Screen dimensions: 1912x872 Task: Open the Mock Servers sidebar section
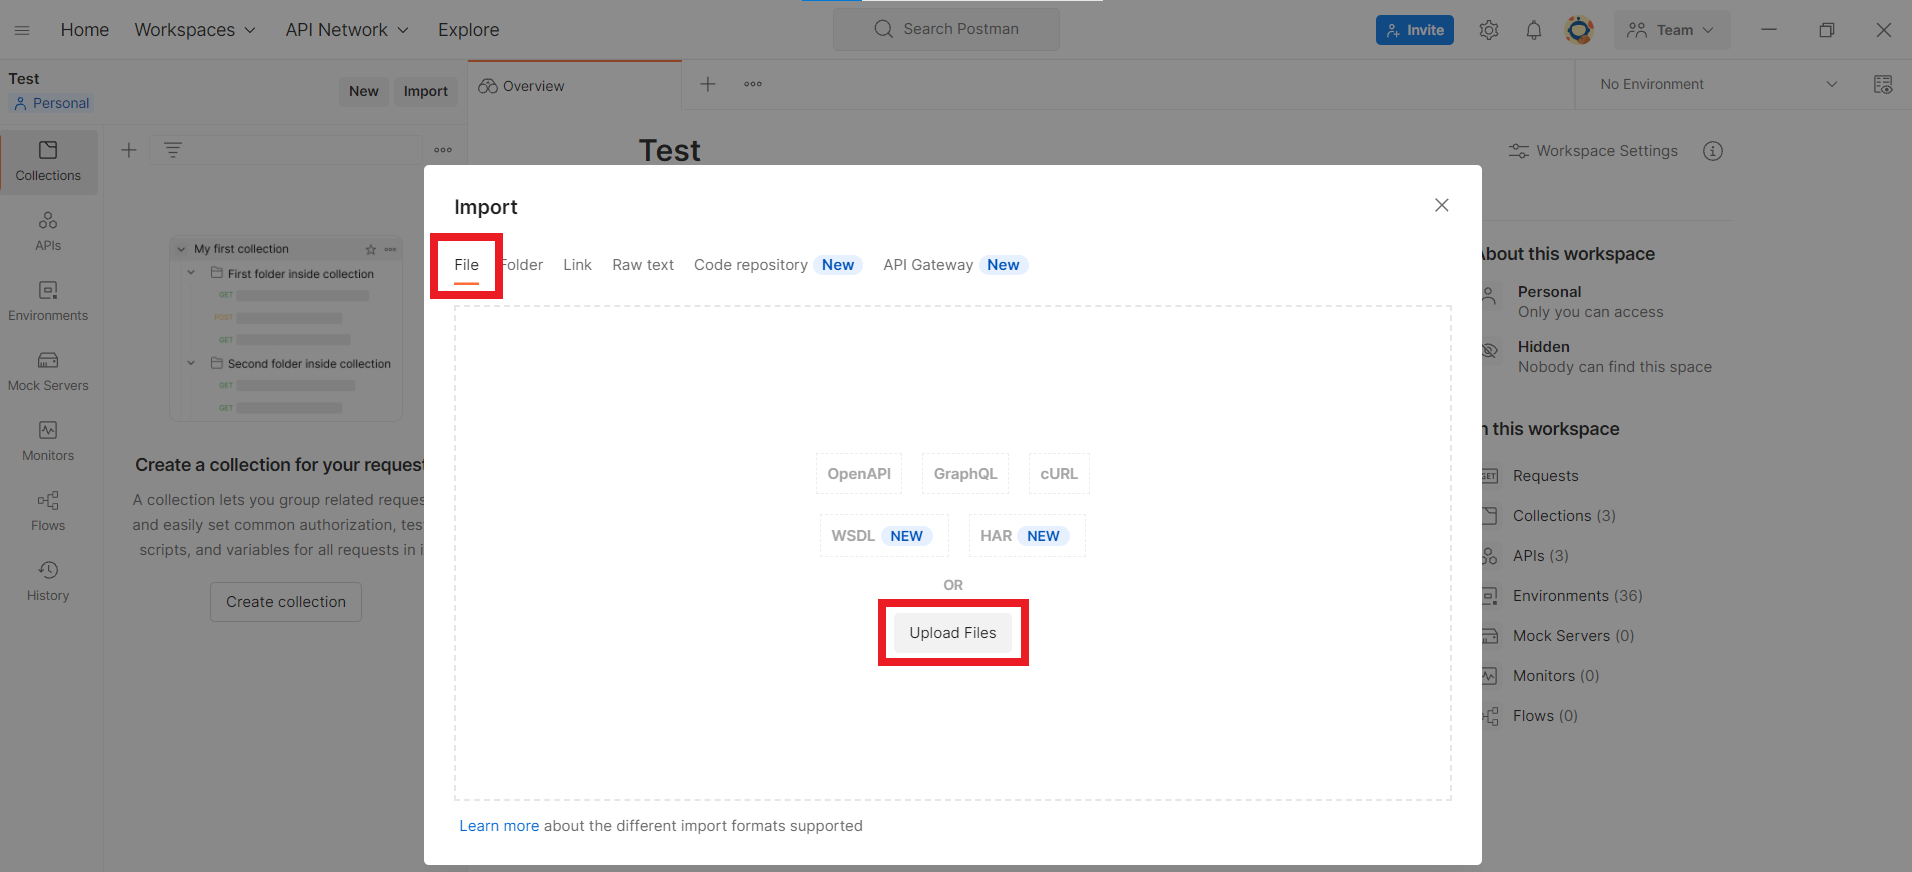point(48,371)
